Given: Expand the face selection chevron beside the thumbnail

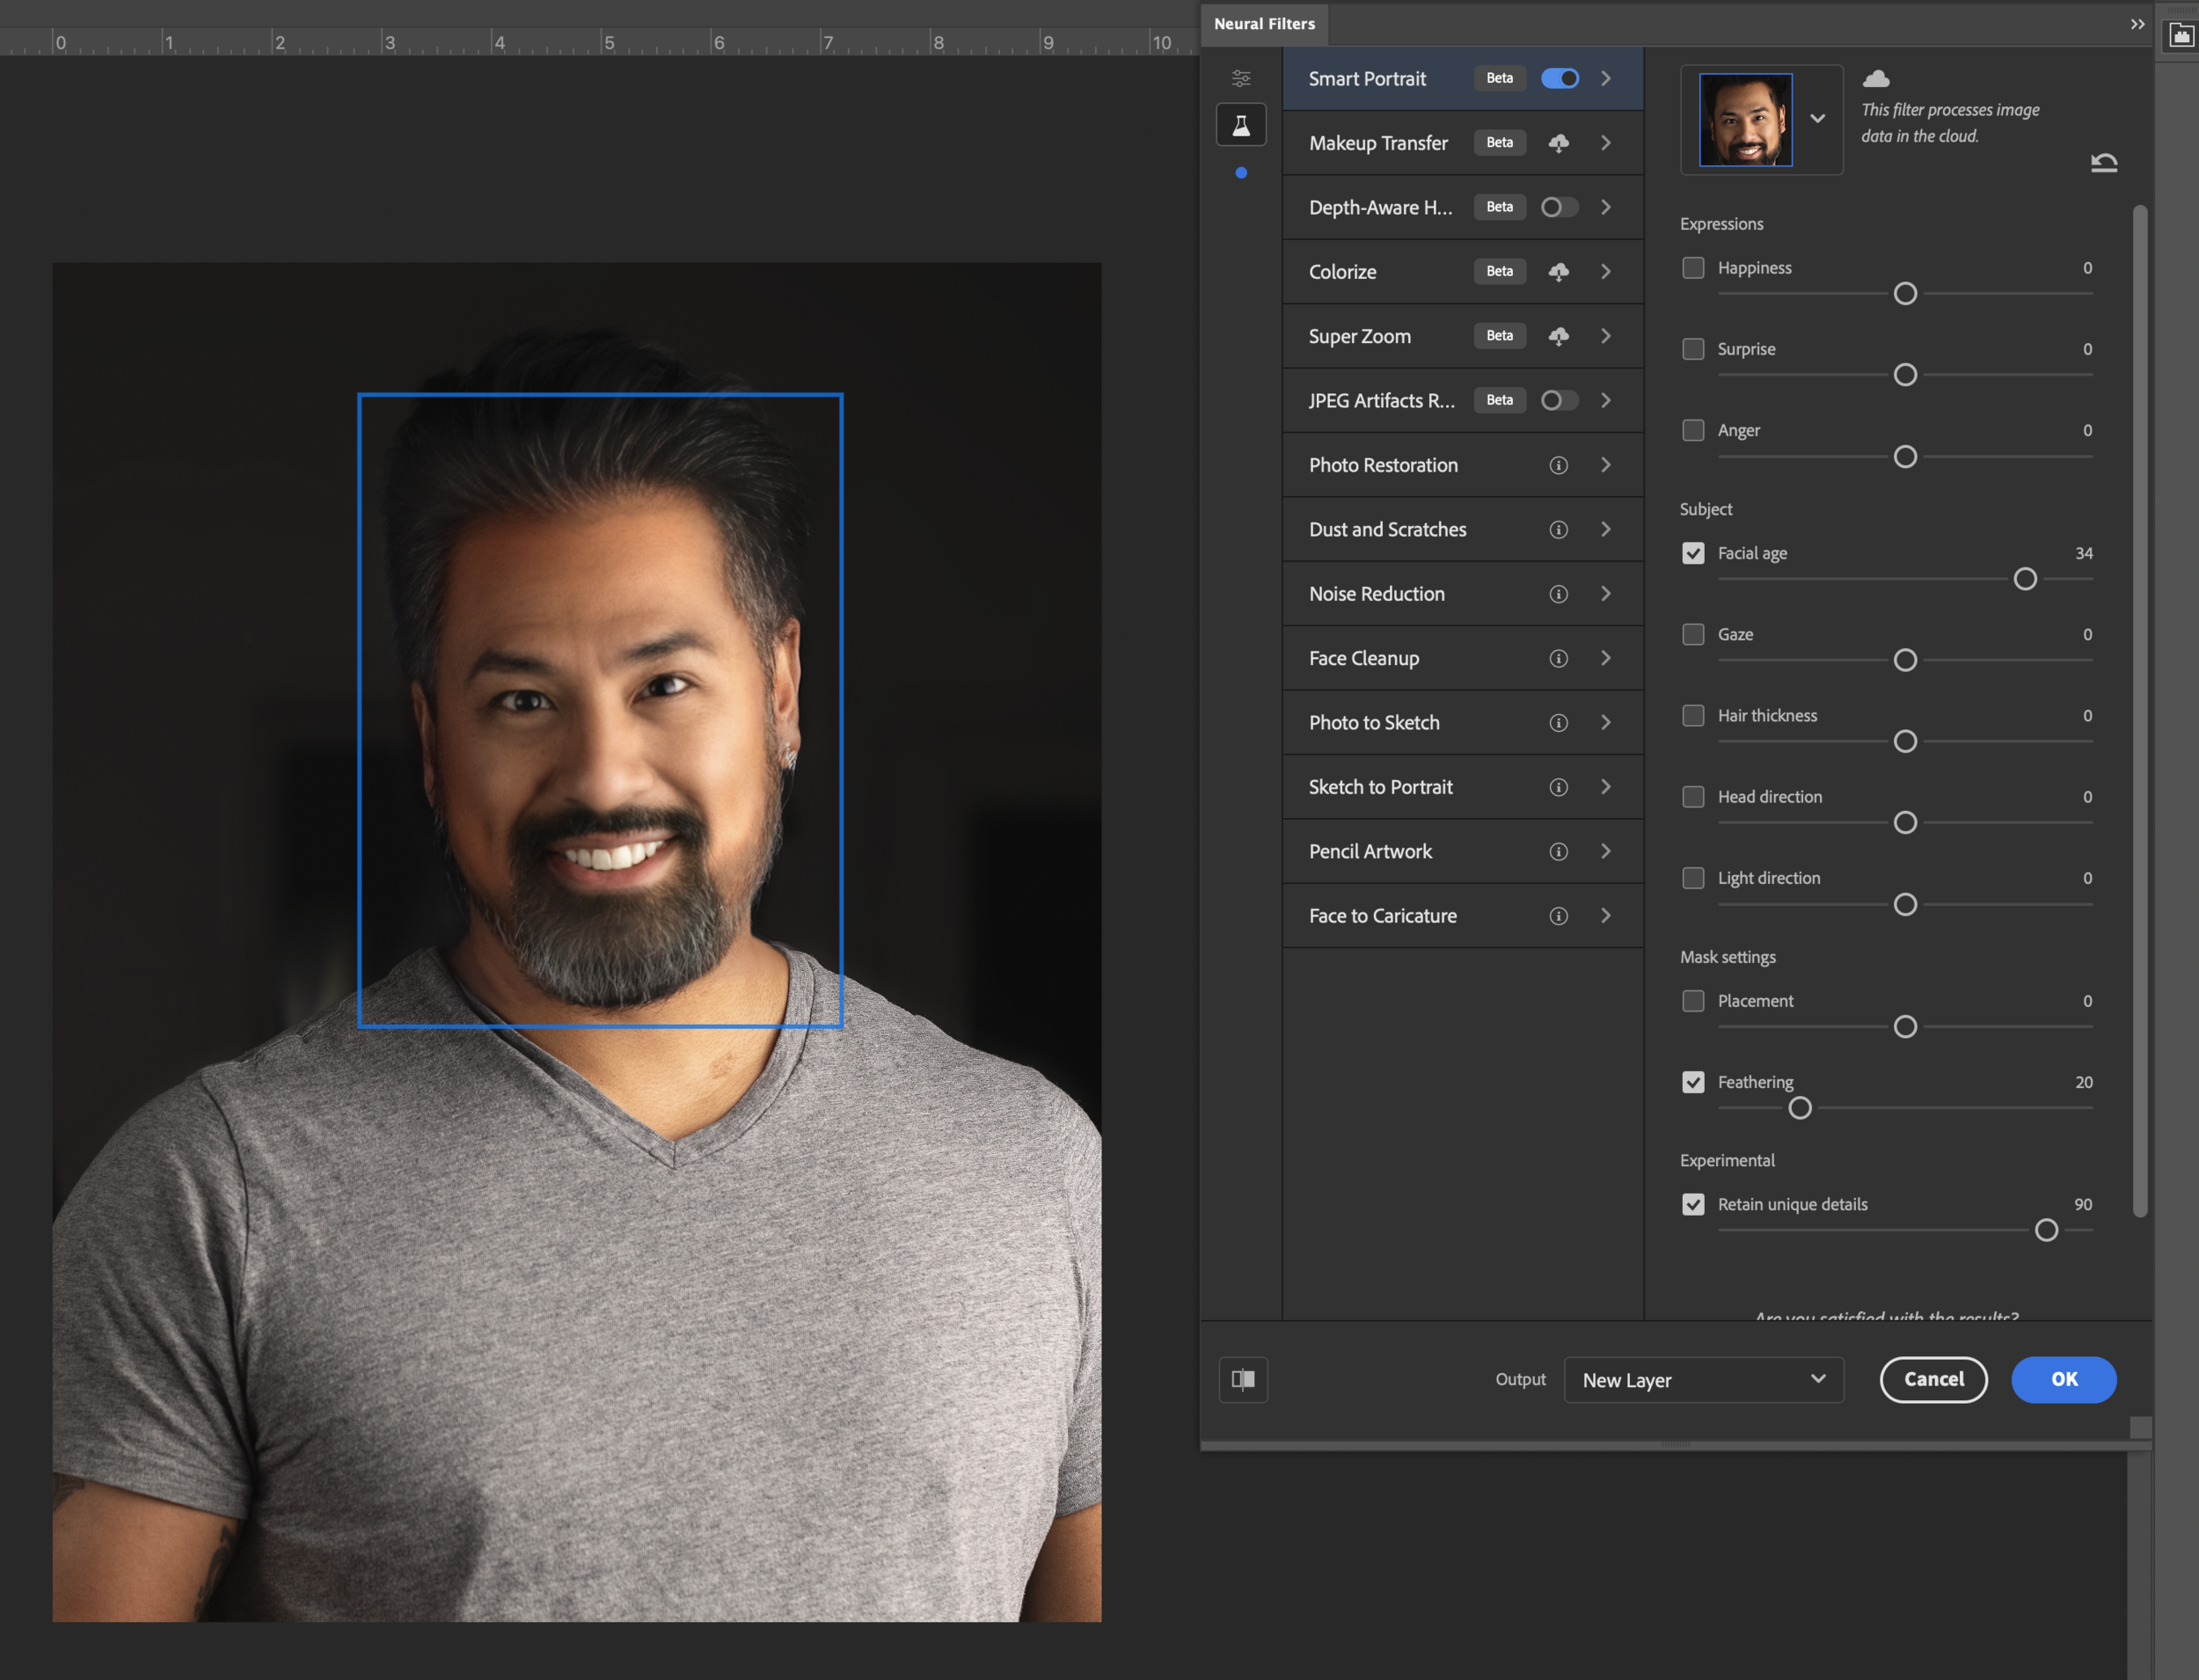Looking at the screenshot, I should coord(1818,119).
